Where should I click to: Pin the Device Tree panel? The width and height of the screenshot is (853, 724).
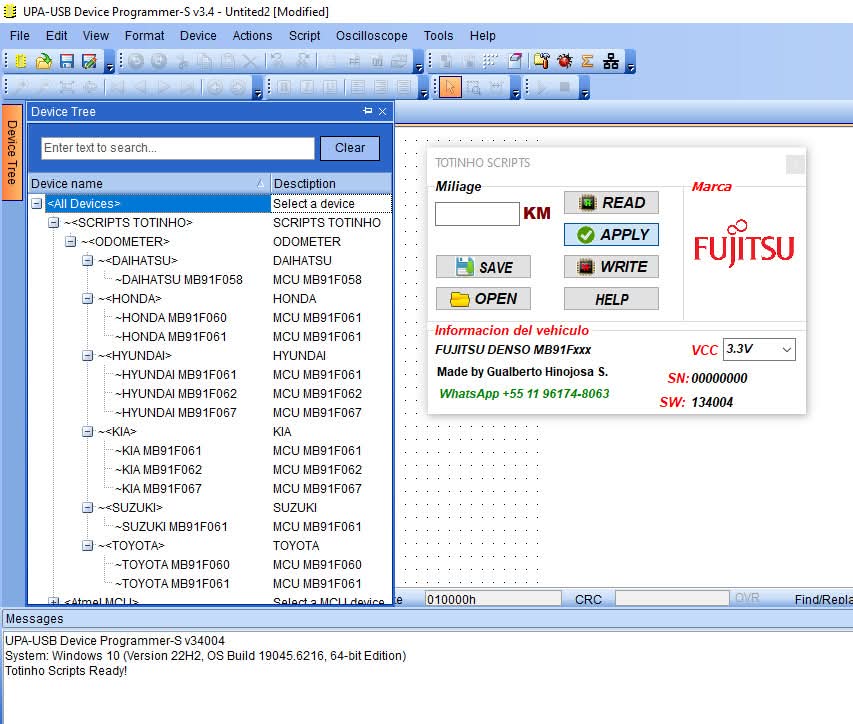point(367,111)
